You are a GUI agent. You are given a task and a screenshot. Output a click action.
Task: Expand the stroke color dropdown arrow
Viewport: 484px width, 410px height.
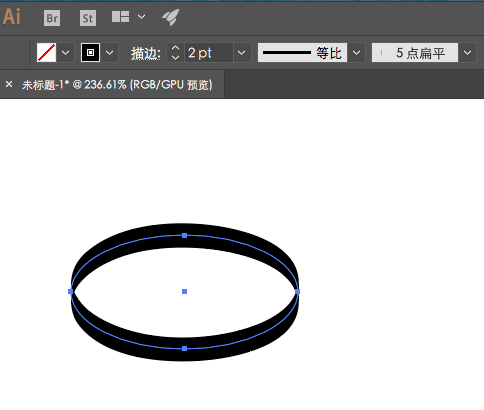pos(109,53)
